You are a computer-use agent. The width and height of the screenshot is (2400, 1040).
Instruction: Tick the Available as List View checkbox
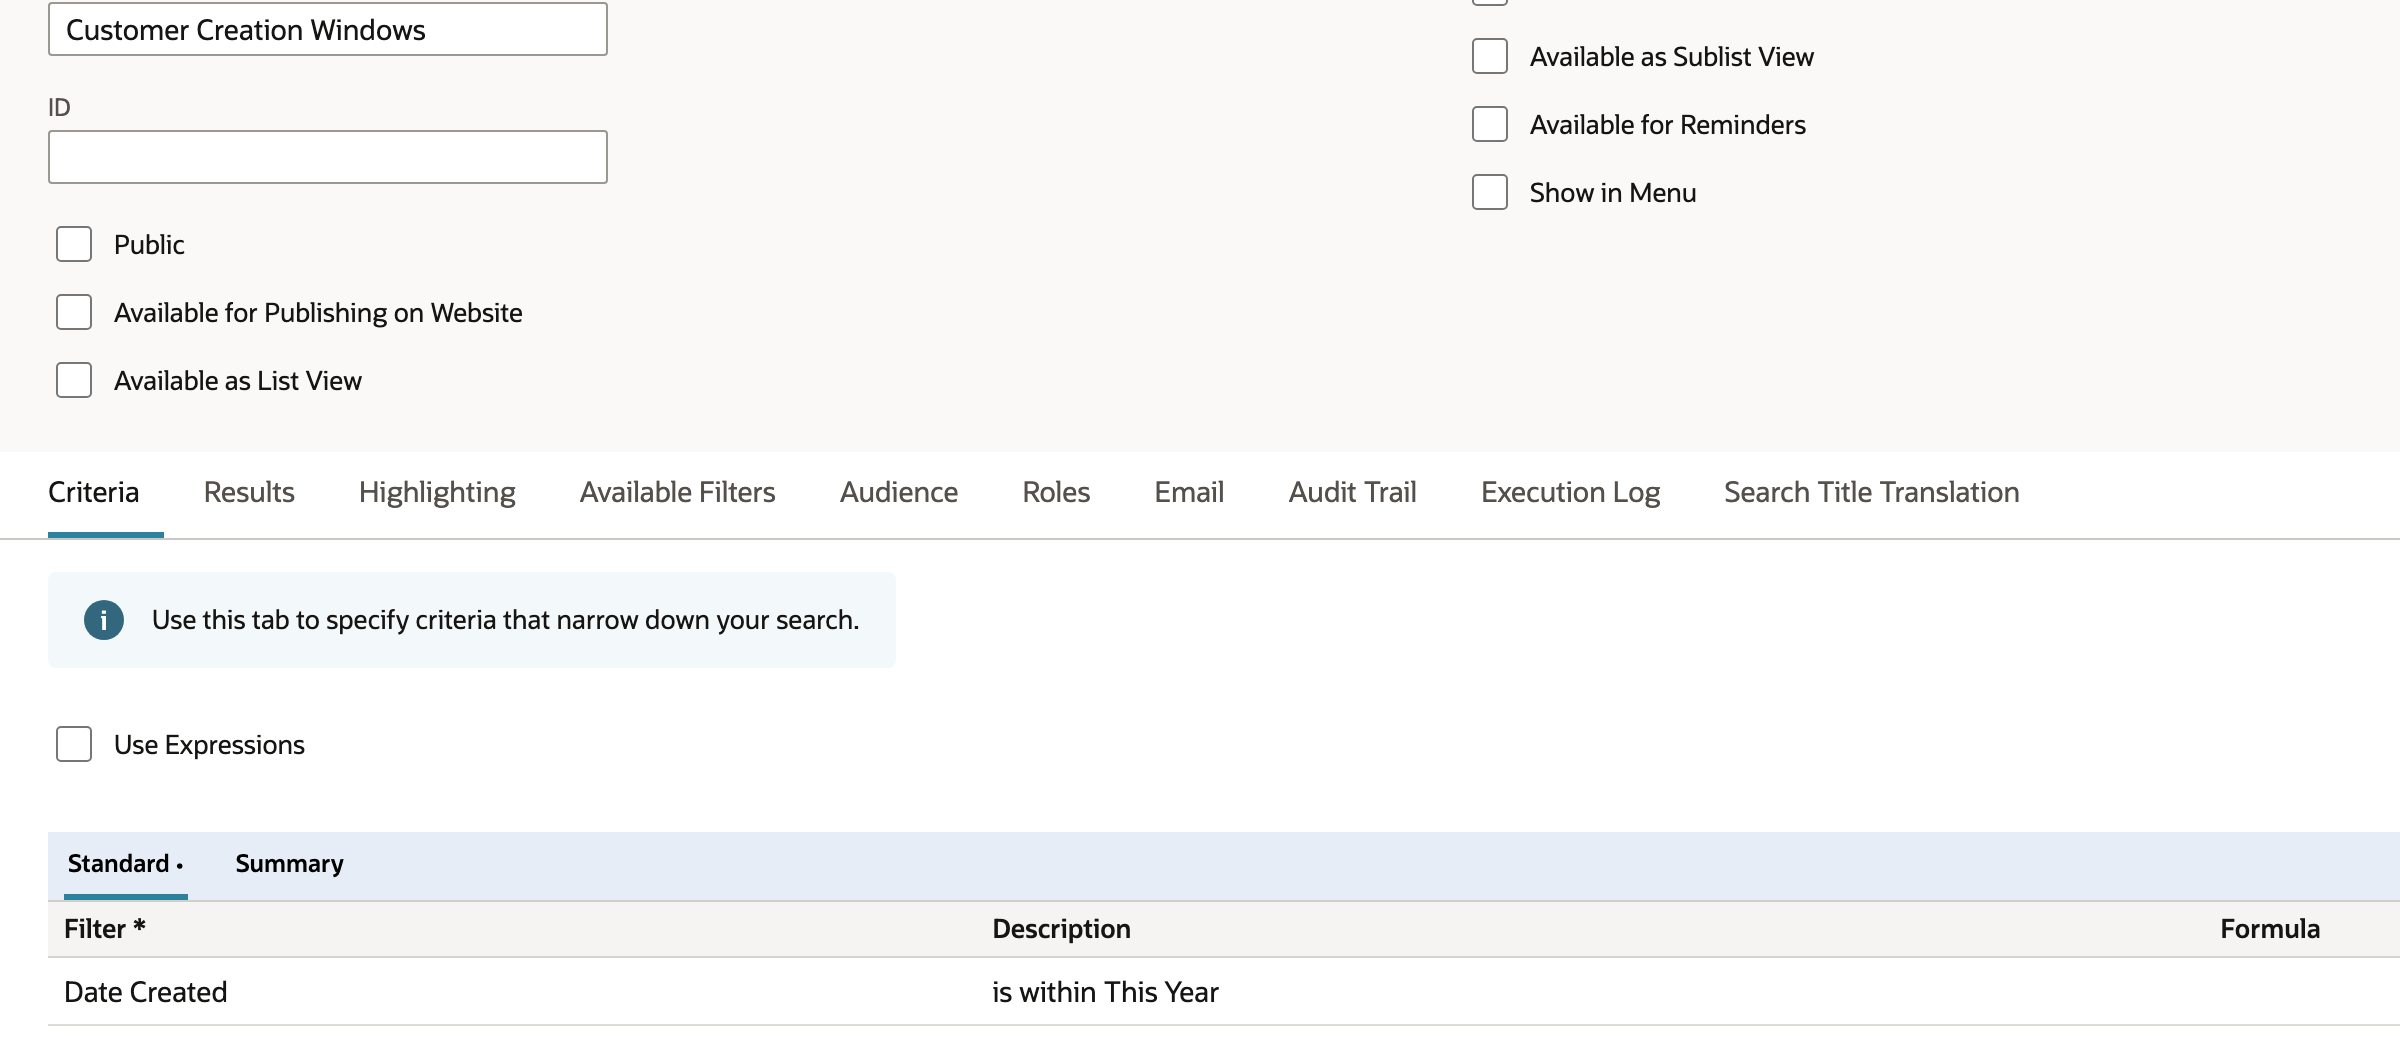[x=74, y=380]
